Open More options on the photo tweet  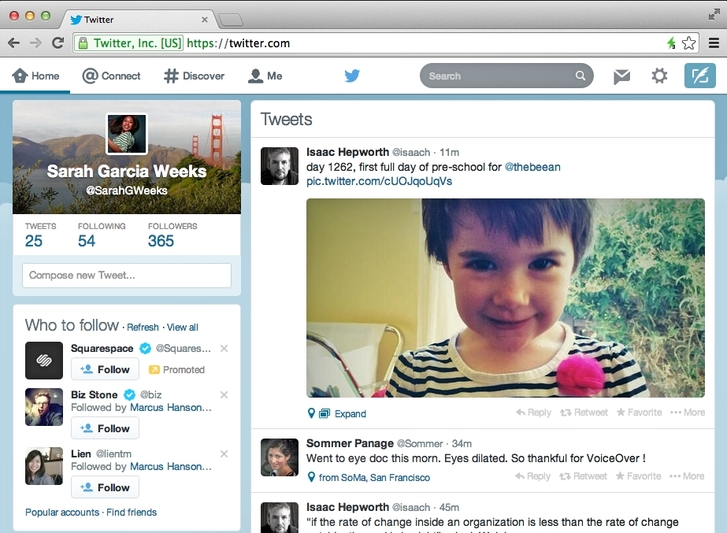click(x=687, y=413)
